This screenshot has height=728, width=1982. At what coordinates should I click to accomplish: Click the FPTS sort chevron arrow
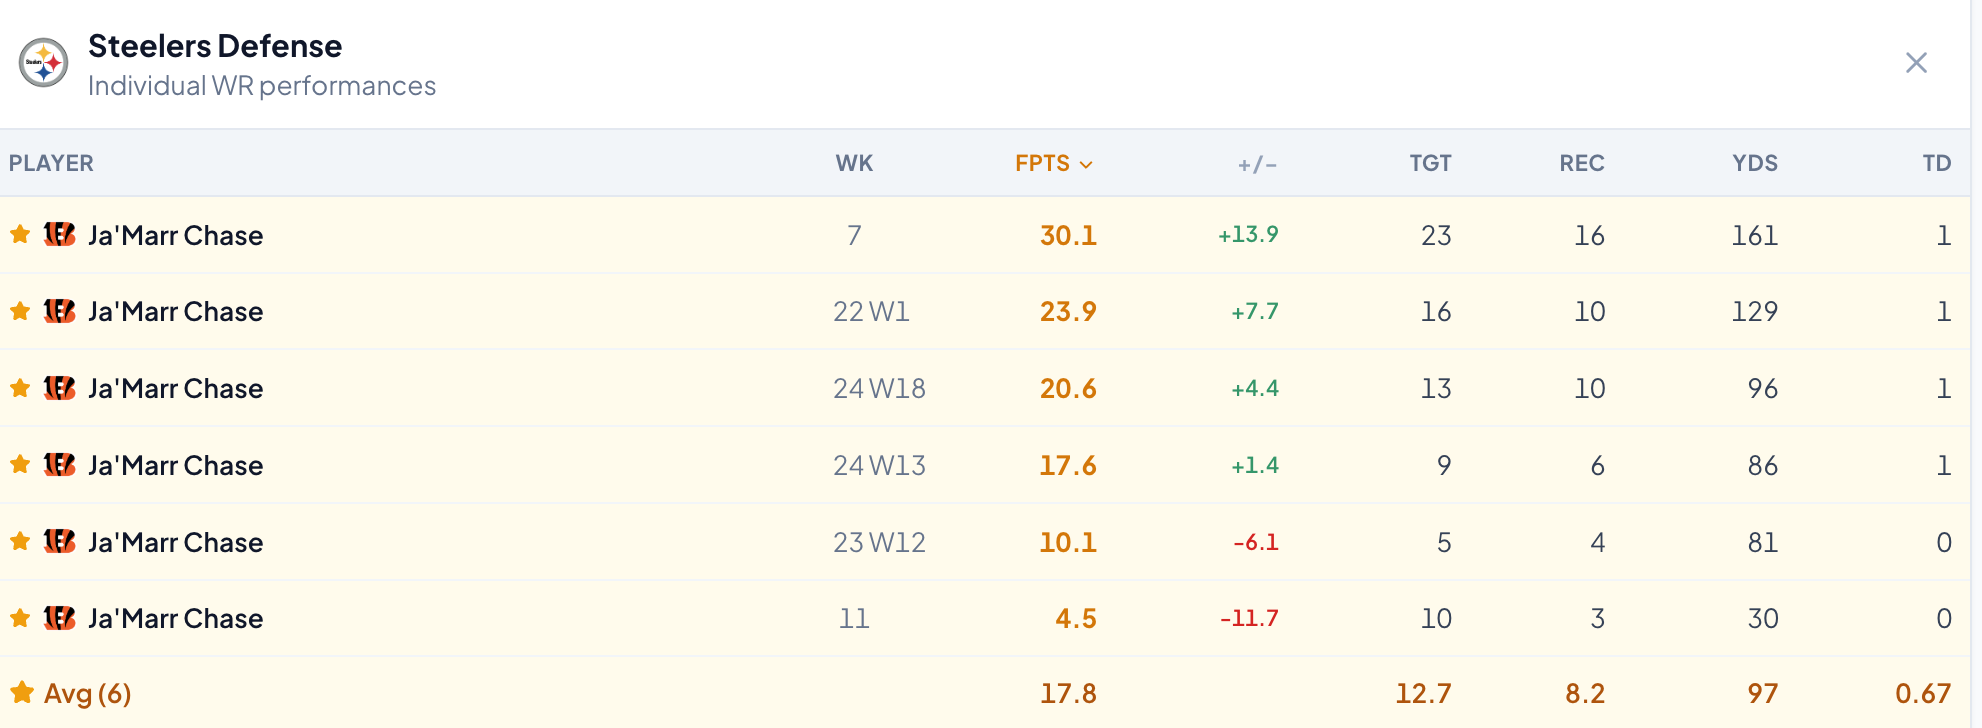(1086, 164)
